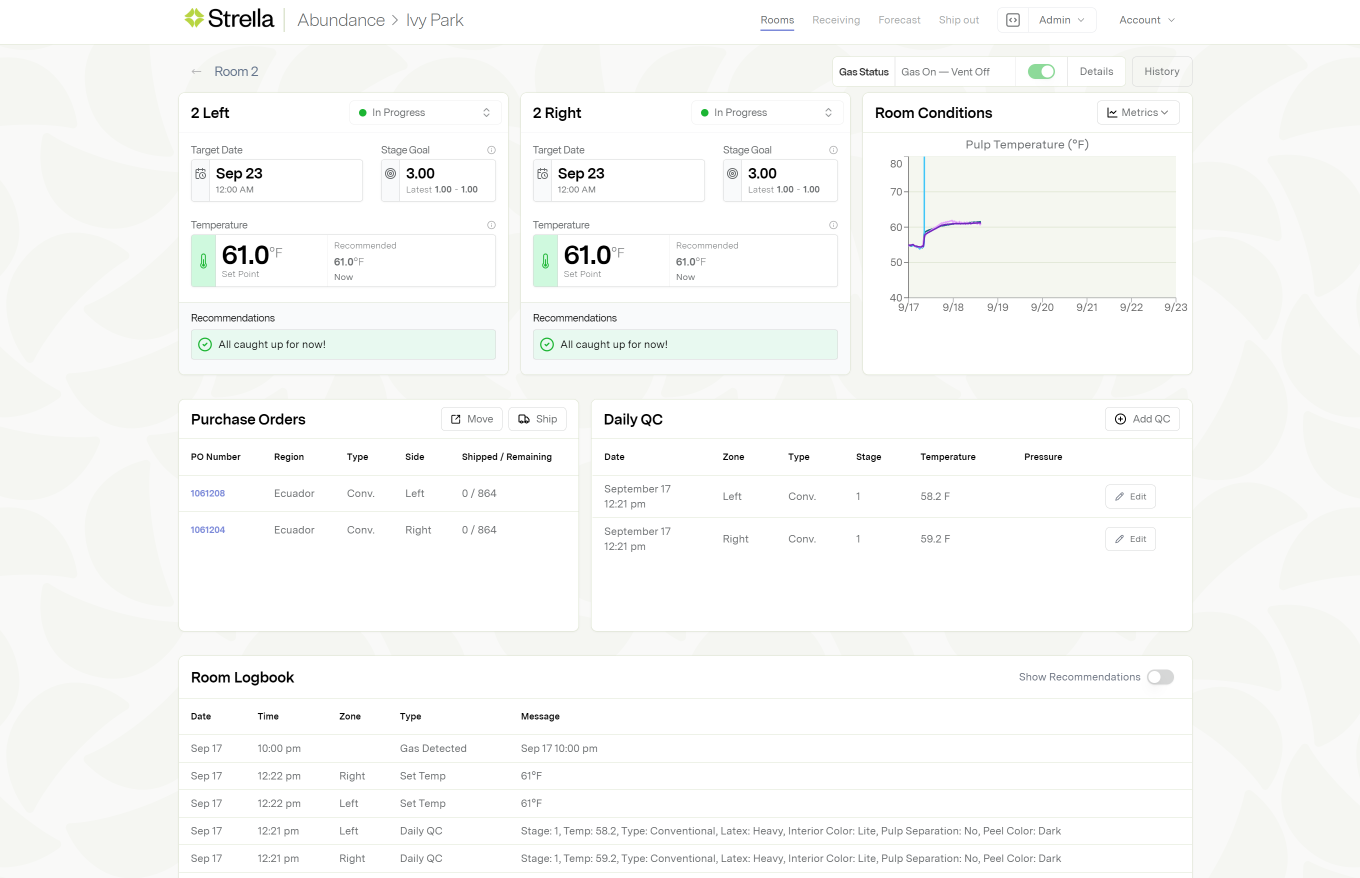
Task: Click the Strella logo
Action: 229,18
